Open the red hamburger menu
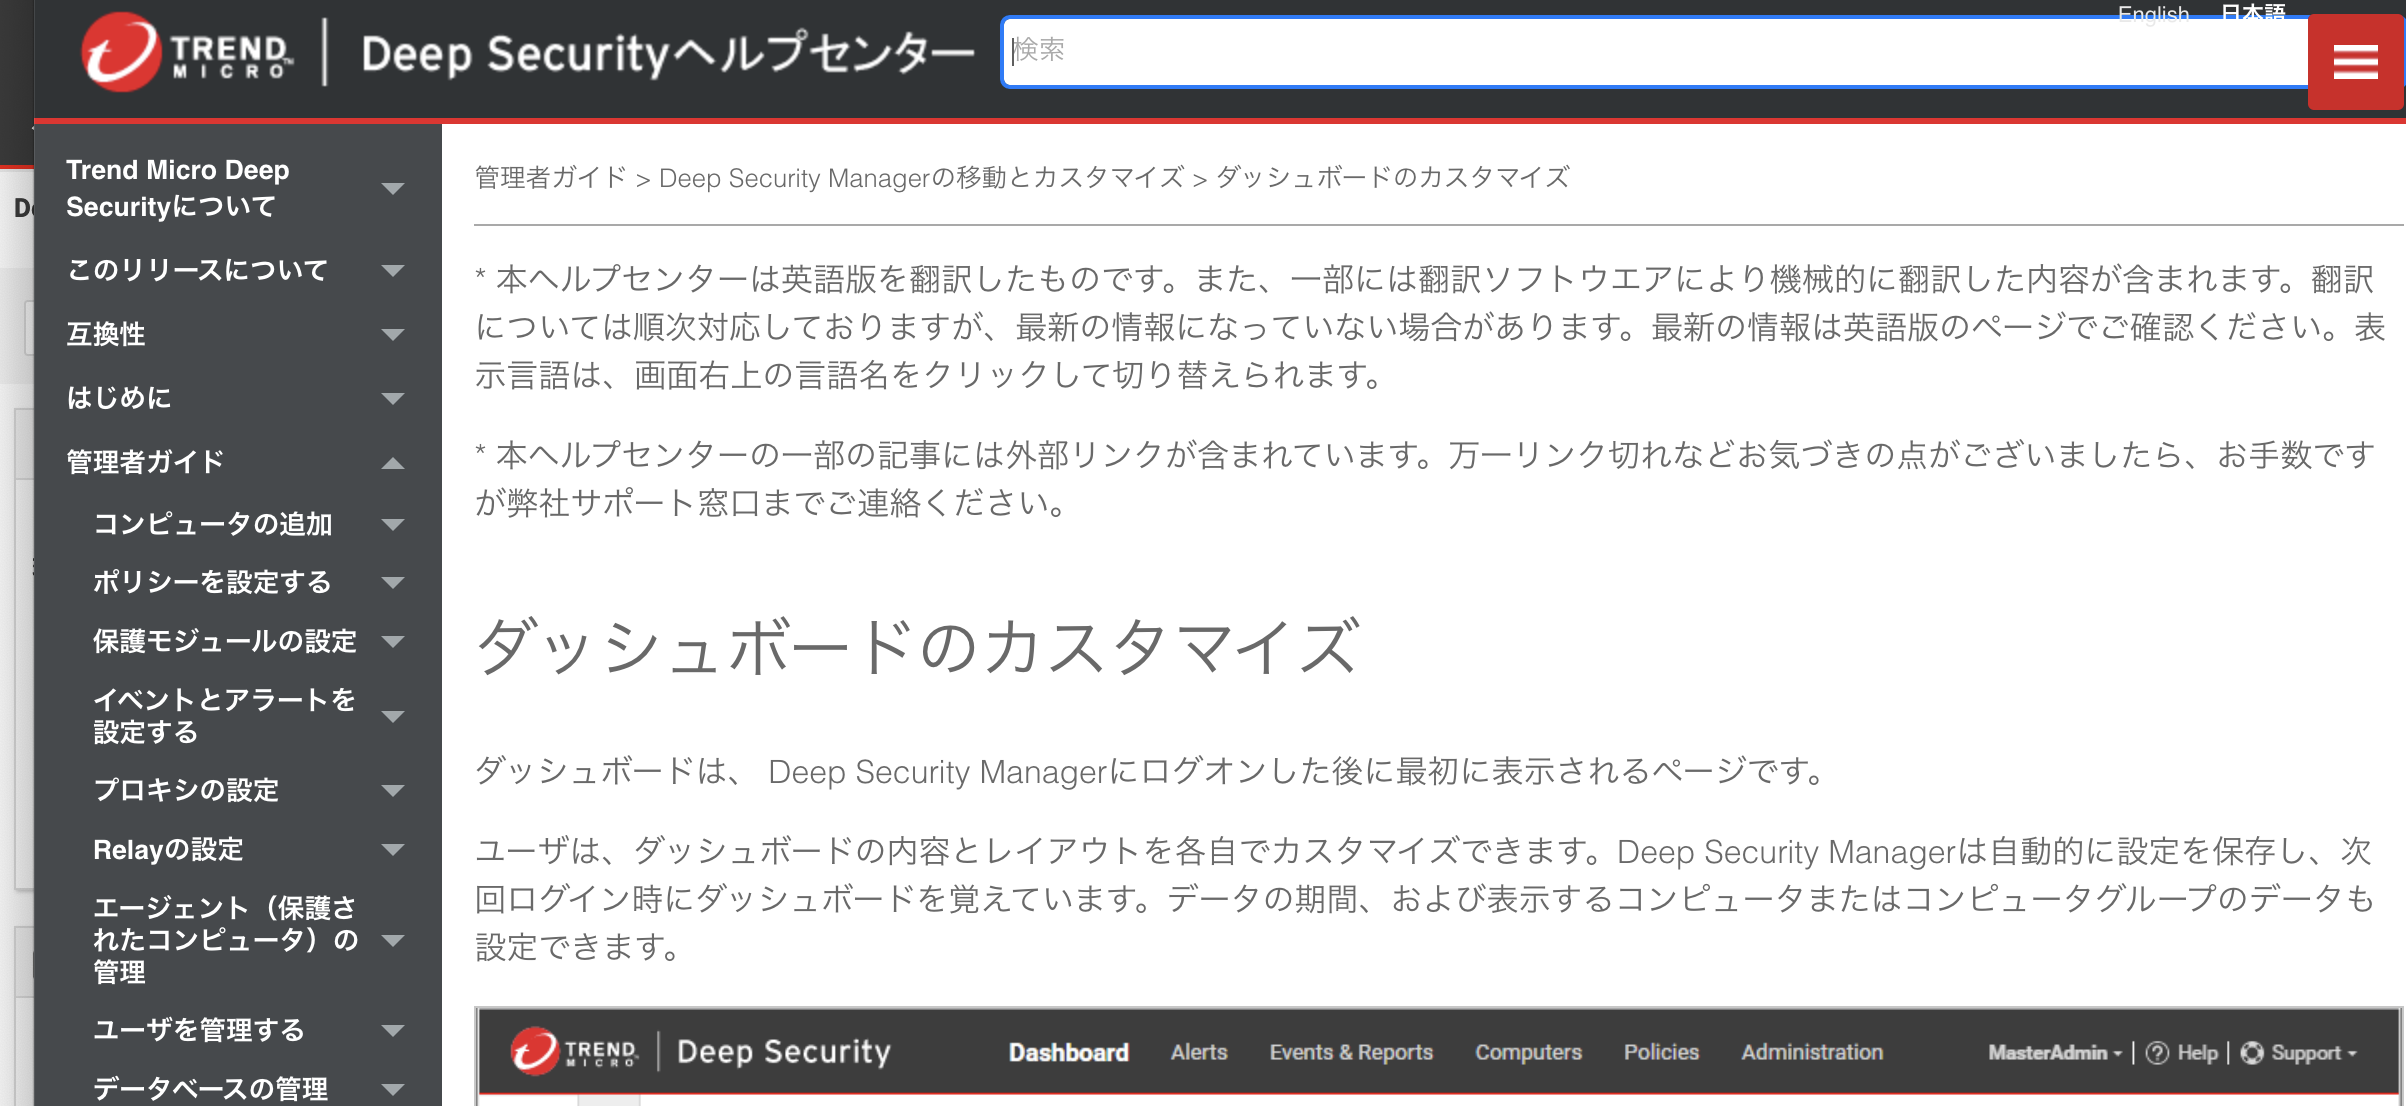The width and height of the screenshot is (2406, 1106). click(x=2355, y=62)
